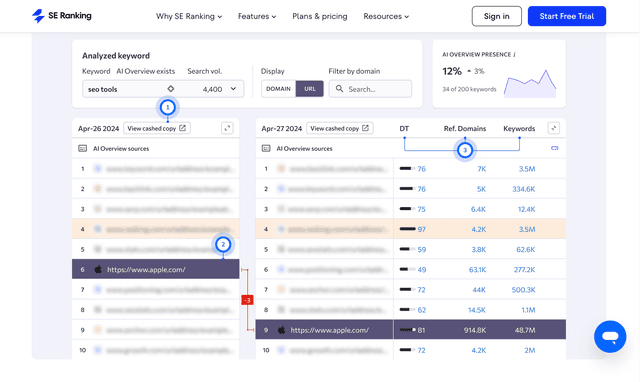Screen dimensions: 640x382
Task: Switch display to URL
Action: [310, 89]
